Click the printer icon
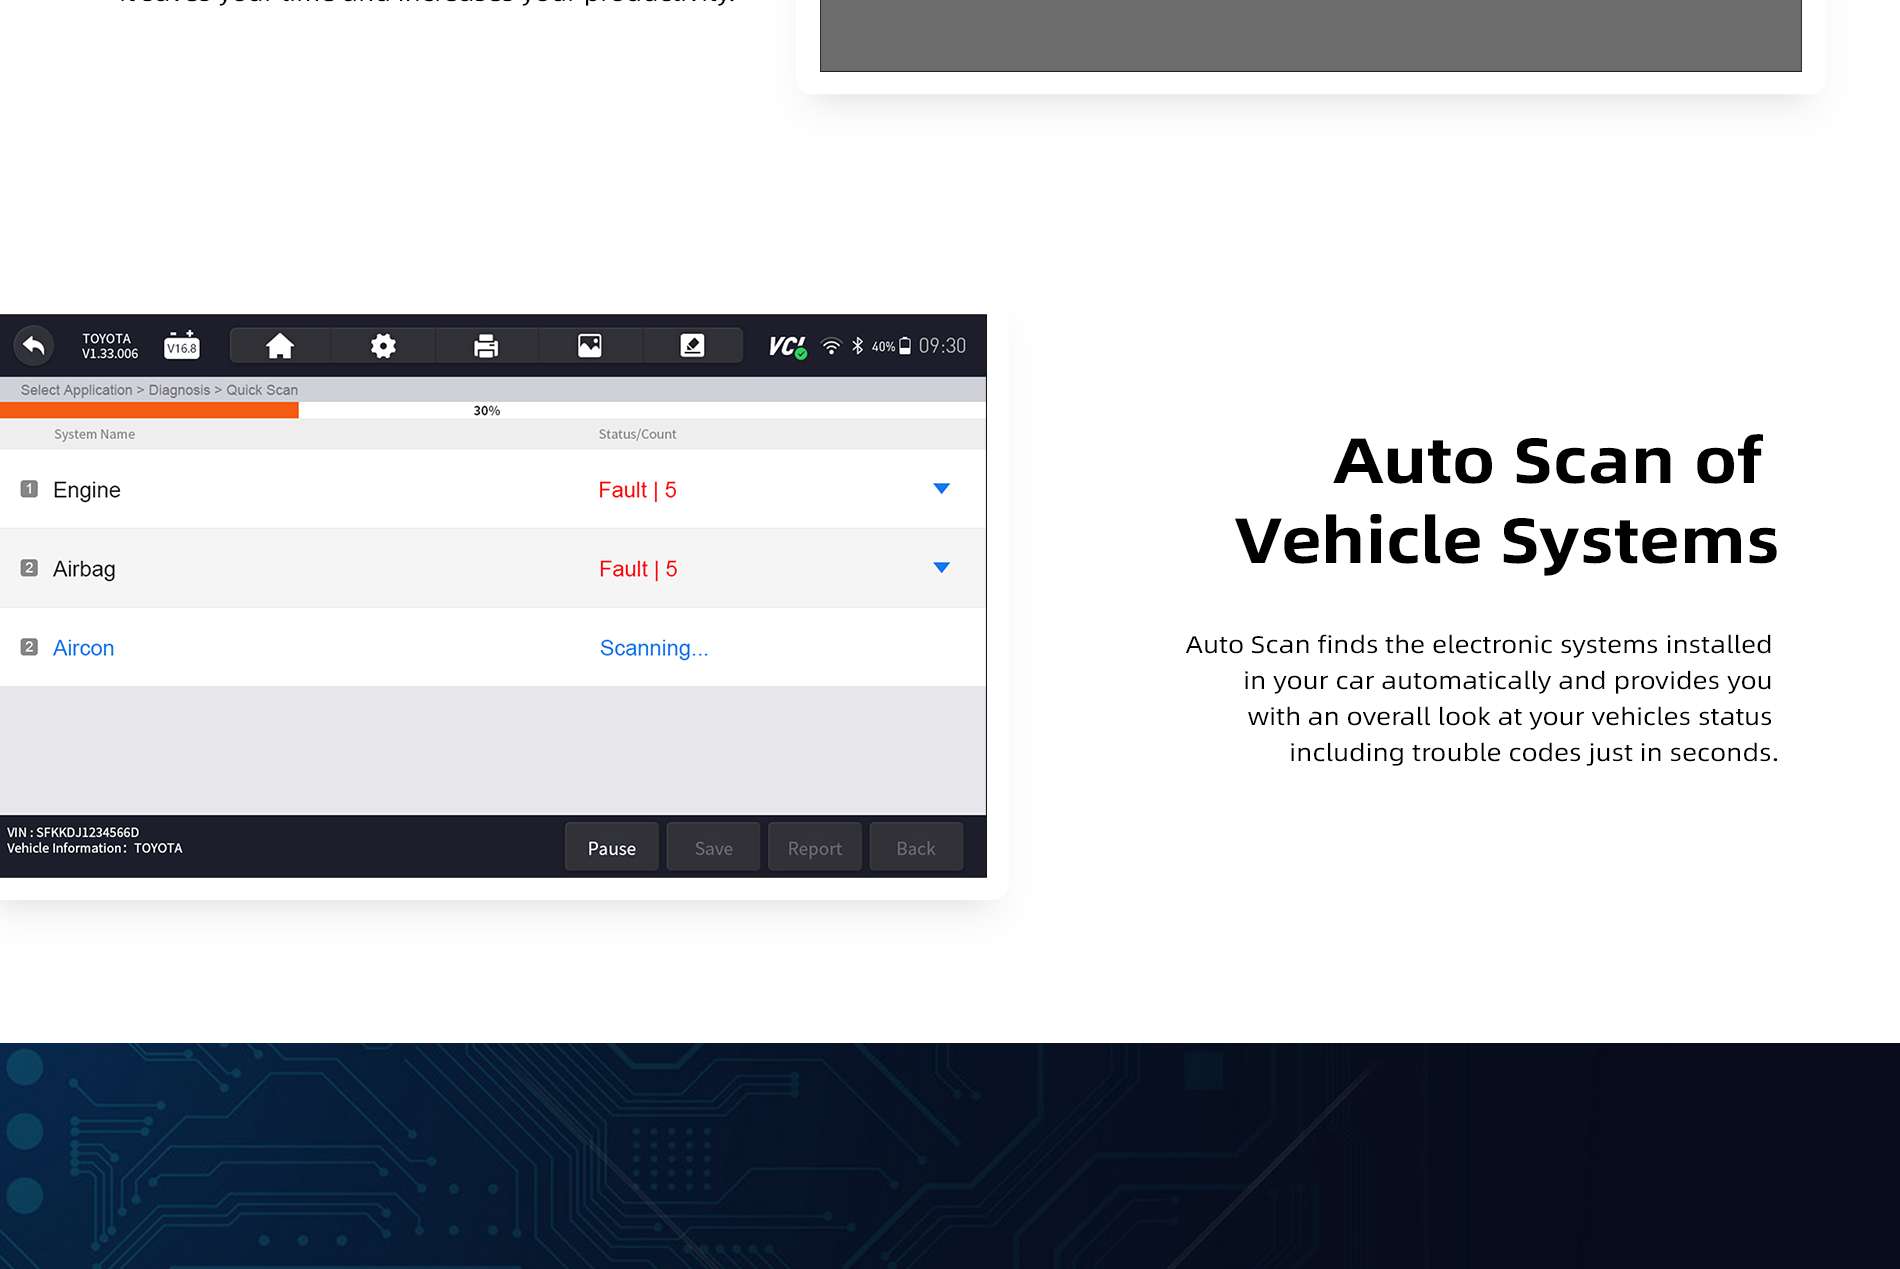 (486, 346)
